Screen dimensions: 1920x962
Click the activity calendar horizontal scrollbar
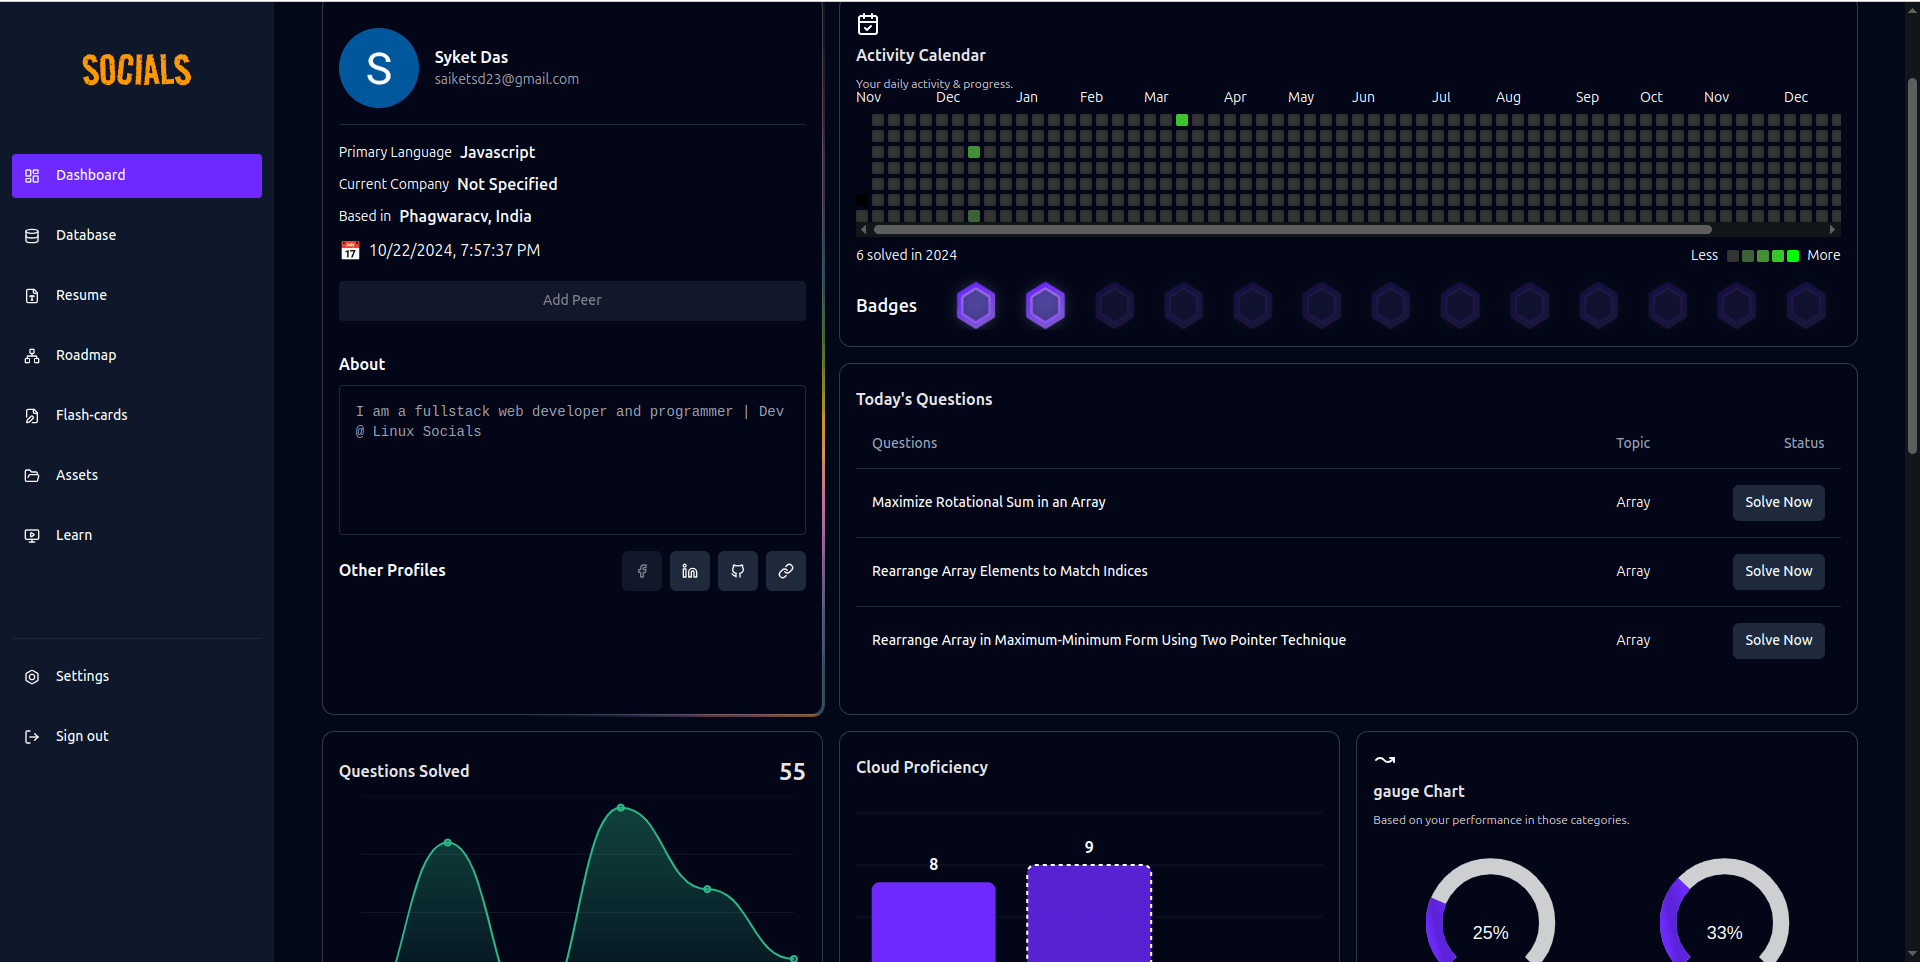(x=1293, y=230)
